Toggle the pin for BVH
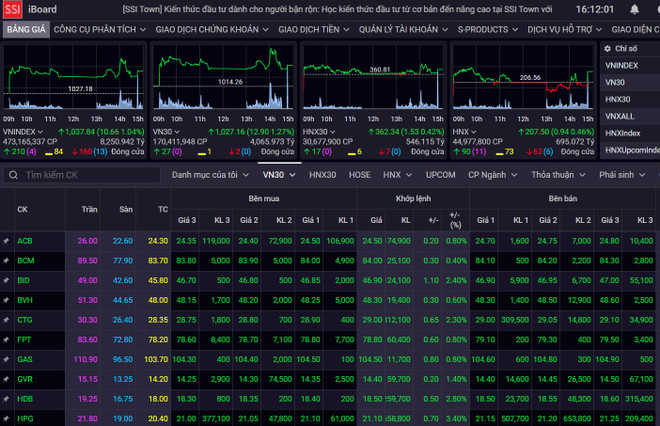Viewport: 660px width, 426px height. coord(6,300)
